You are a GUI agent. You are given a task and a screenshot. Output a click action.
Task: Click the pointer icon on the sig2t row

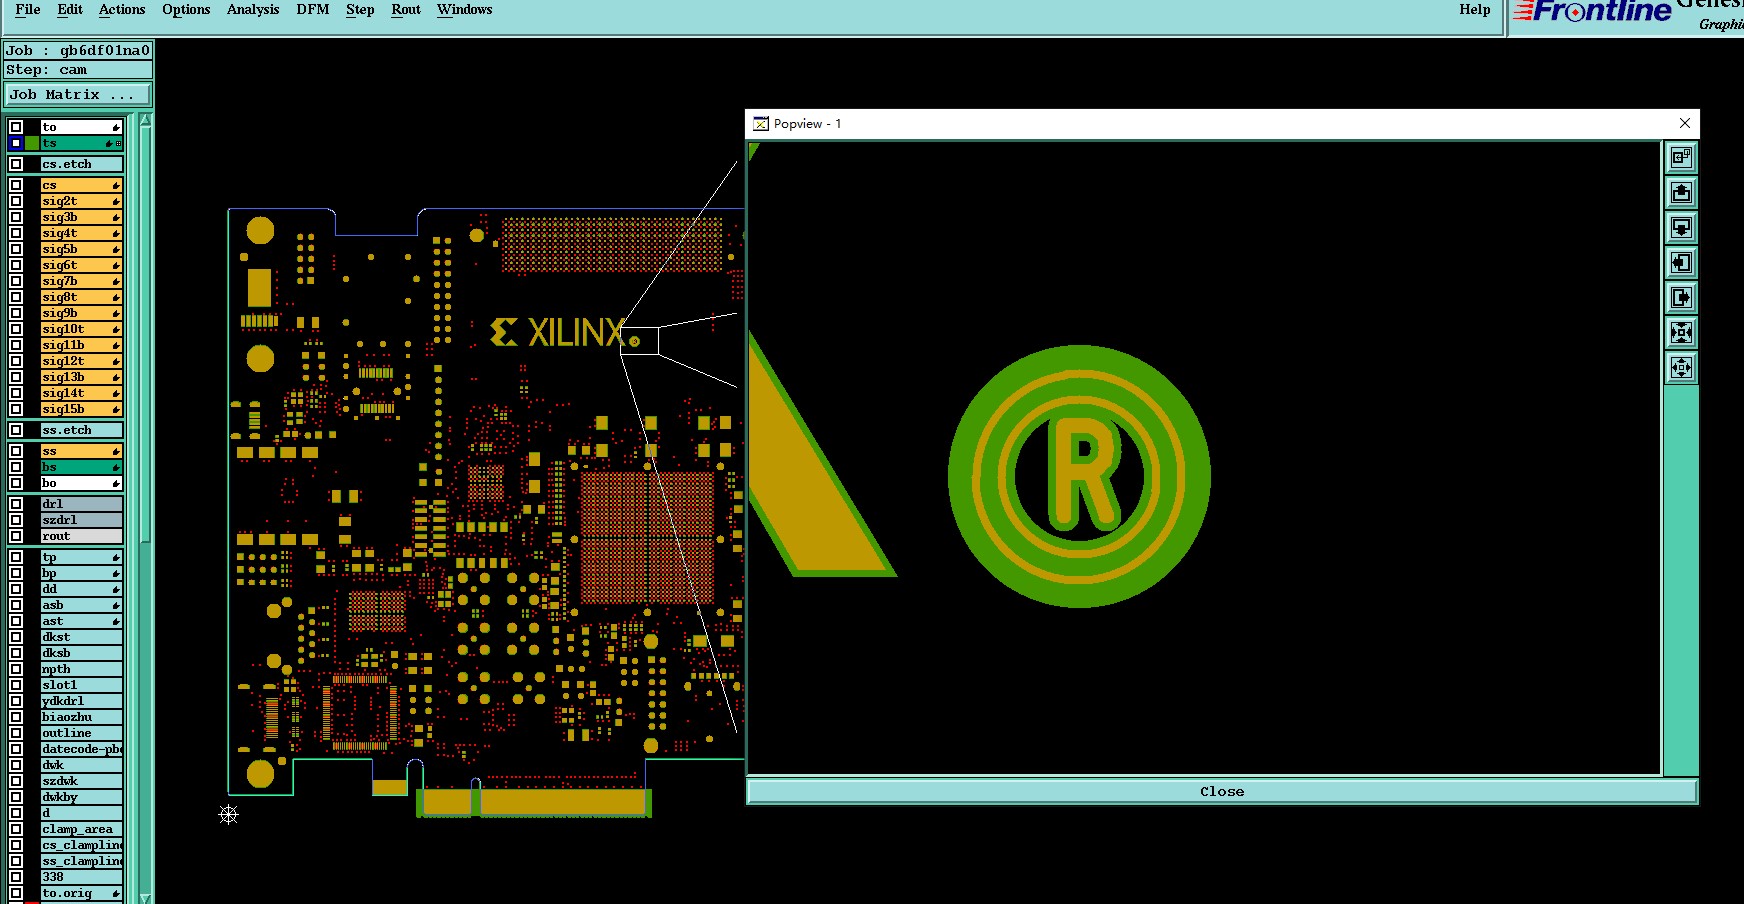pos(116,202)
